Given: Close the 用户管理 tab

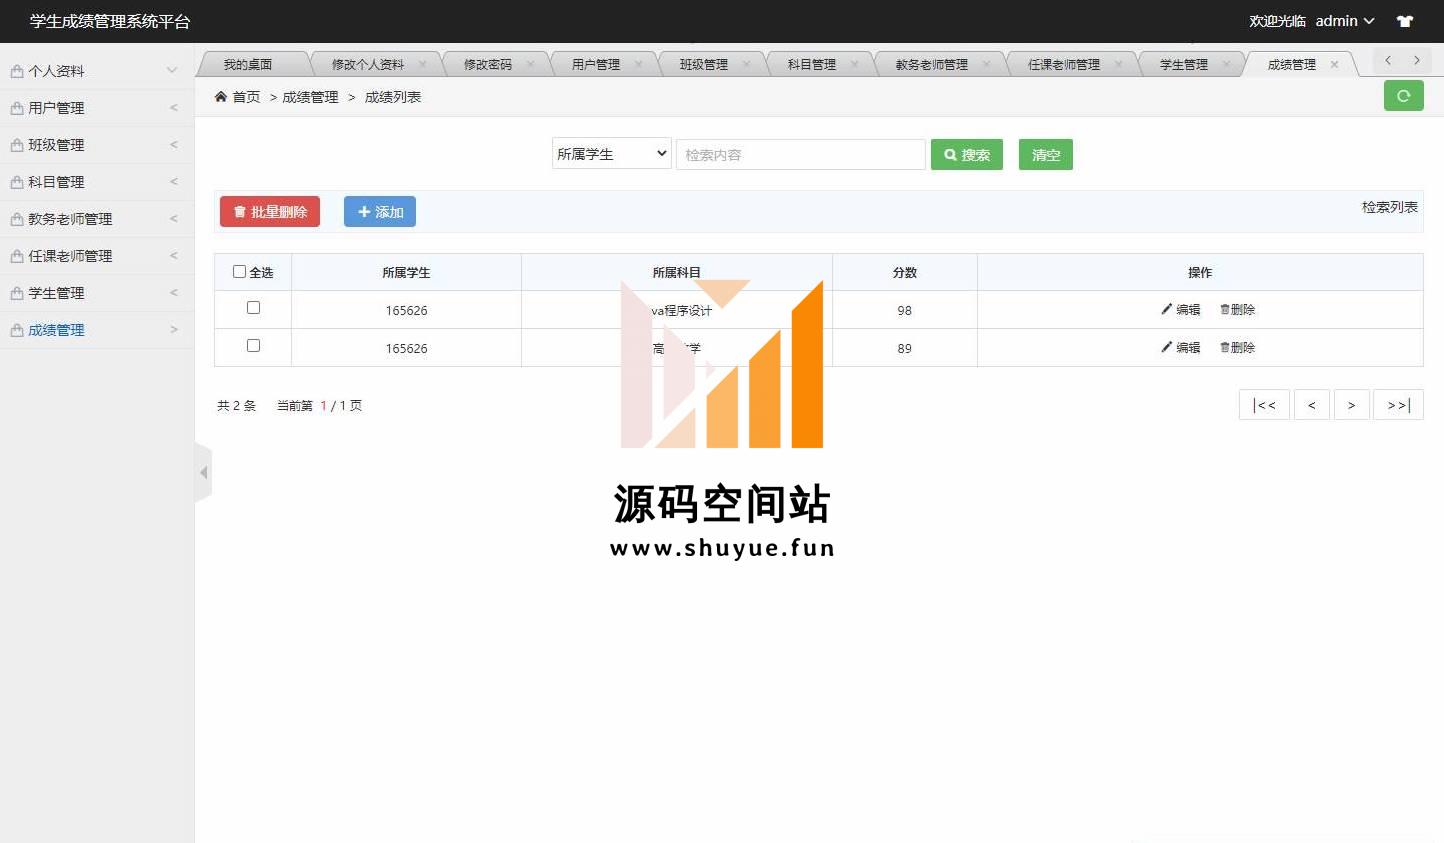Looking at the screenshot, I should click(638, 64).
